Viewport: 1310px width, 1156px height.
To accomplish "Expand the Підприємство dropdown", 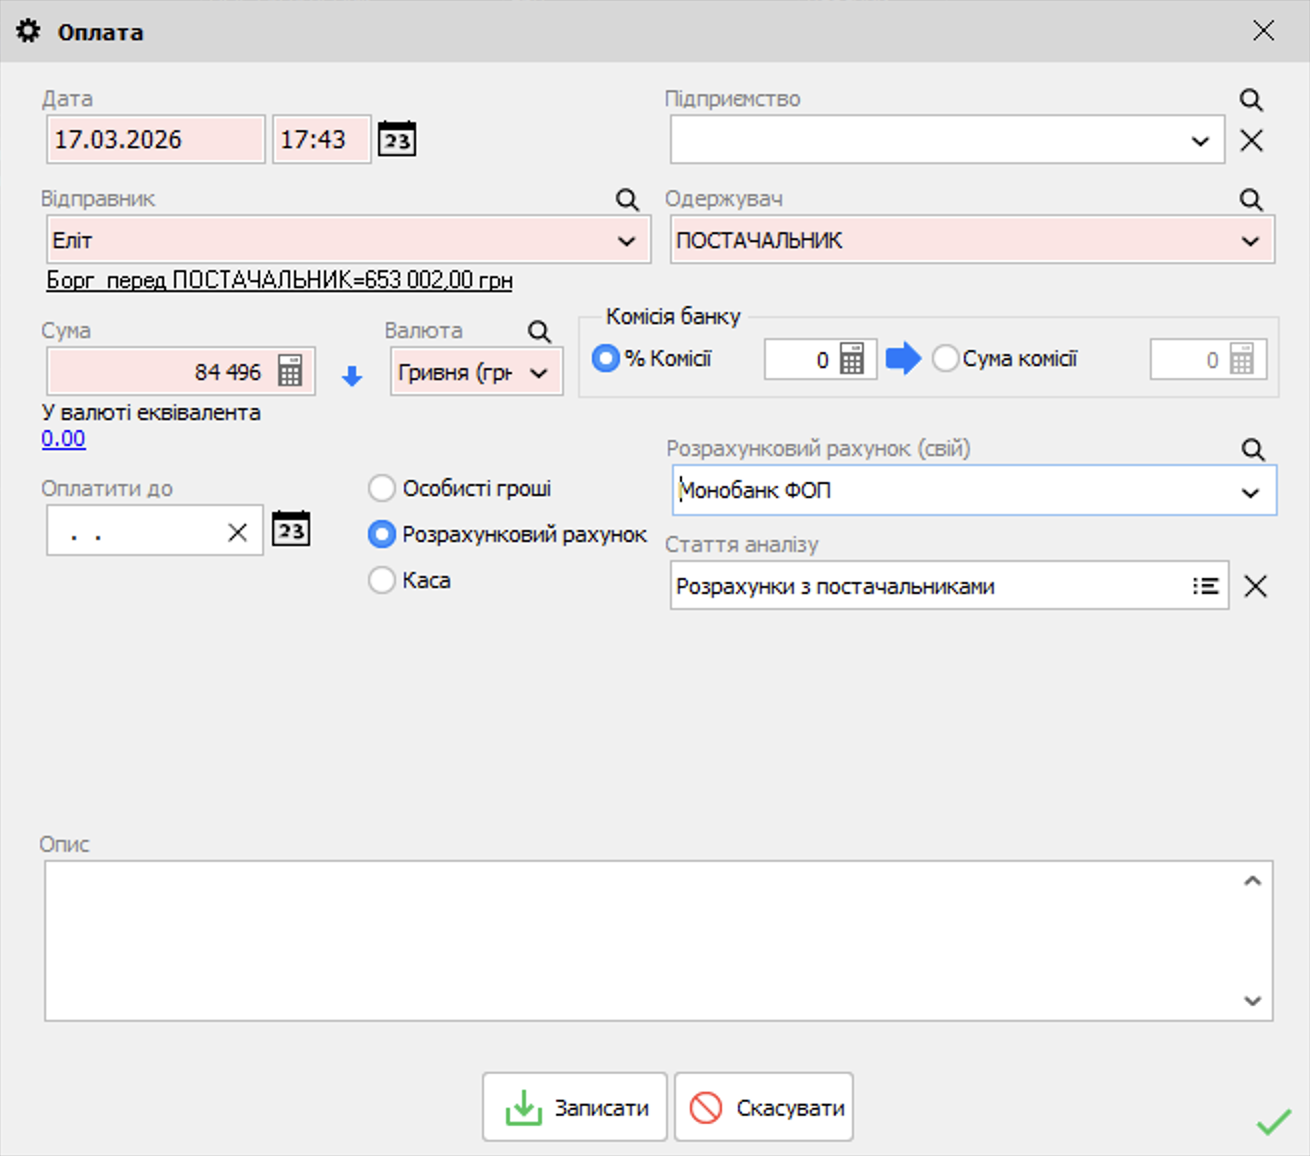I will pos(1200,141).
